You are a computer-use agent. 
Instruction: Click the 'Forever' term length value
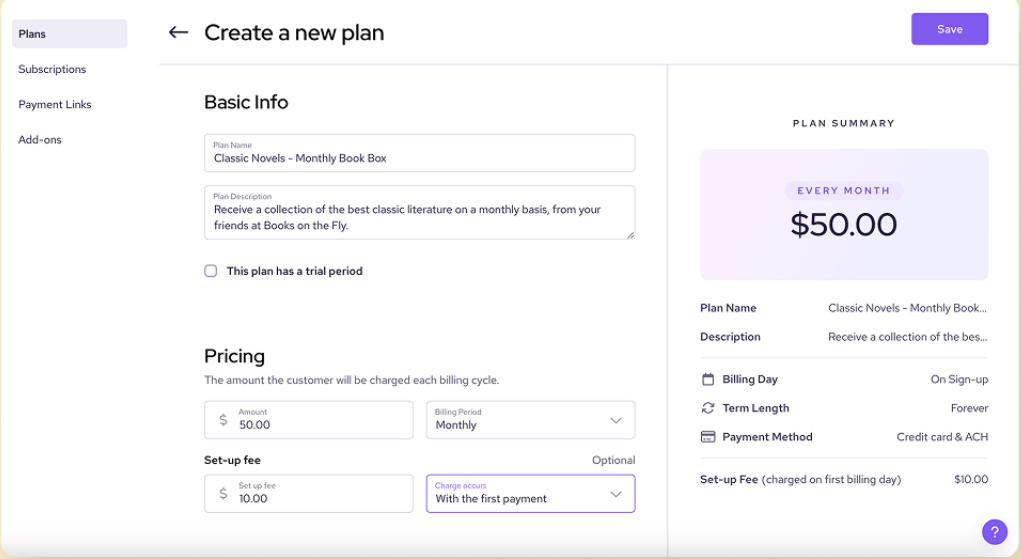point(970,408)
